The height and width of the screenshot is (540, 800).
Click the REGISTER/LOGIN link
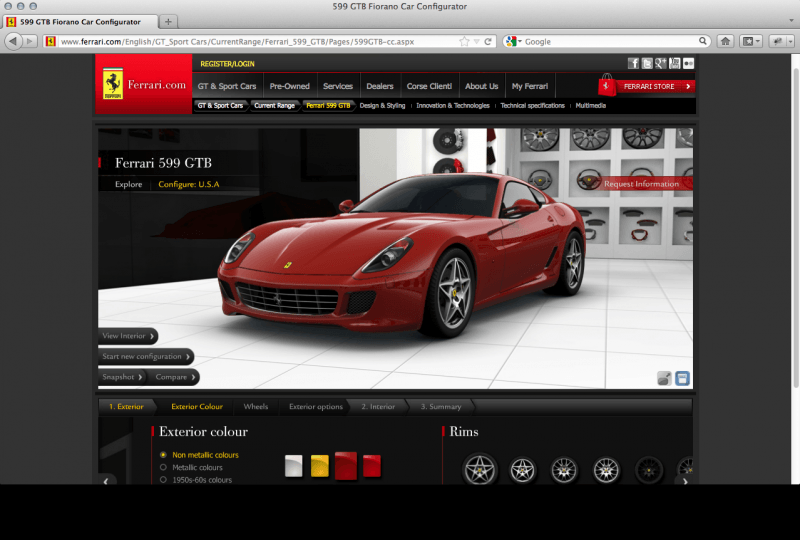coord(227,64)
